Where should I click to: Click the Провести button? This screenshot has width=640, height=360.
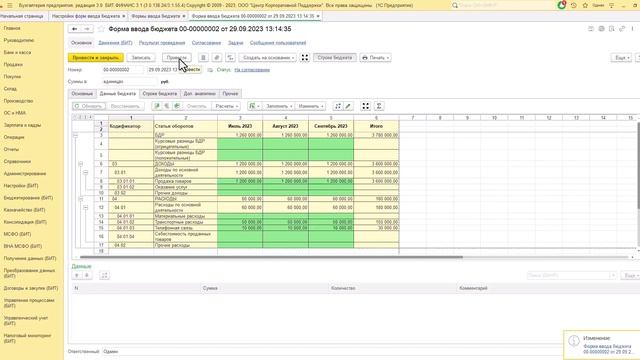point(176,58)
